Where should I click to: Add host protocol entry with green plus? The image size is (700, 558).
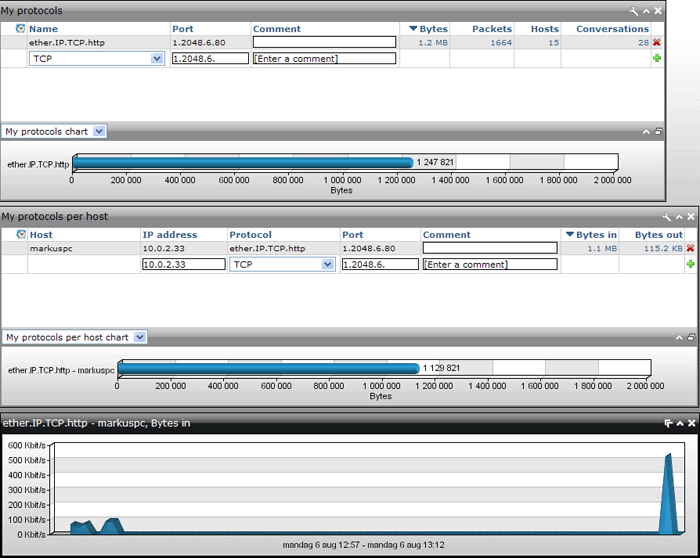(x=691, y=264)
